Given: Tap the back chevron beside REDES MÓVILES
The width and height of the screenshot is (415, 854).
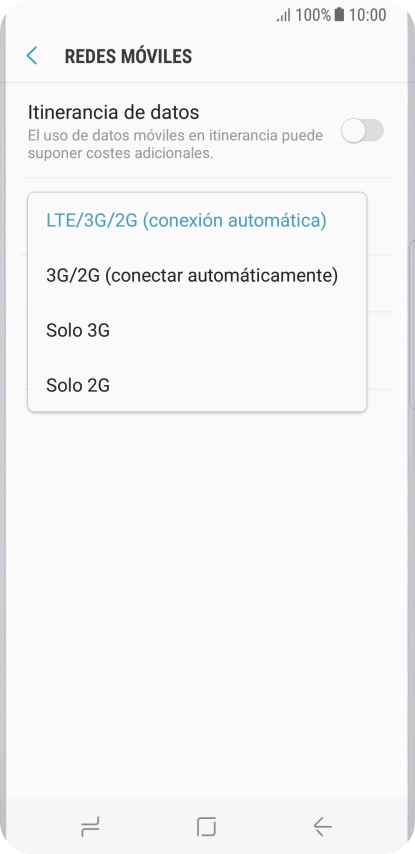Looking at the screenshot, I should (x=32, y=56).
